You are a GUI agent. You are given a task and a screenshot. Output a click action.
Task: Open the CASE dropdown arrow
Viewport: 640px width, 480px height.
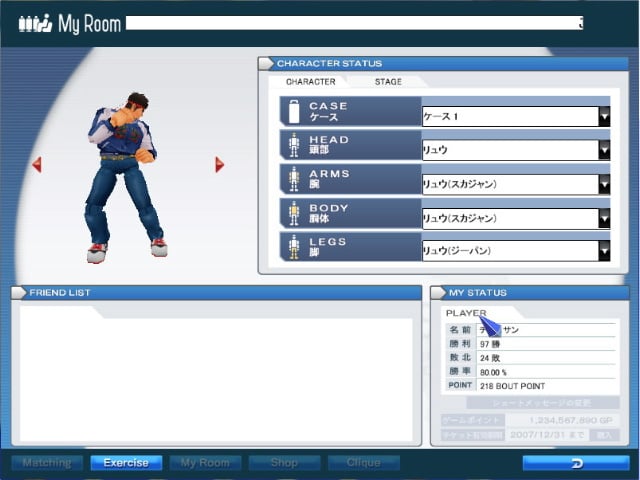(604, 117)
